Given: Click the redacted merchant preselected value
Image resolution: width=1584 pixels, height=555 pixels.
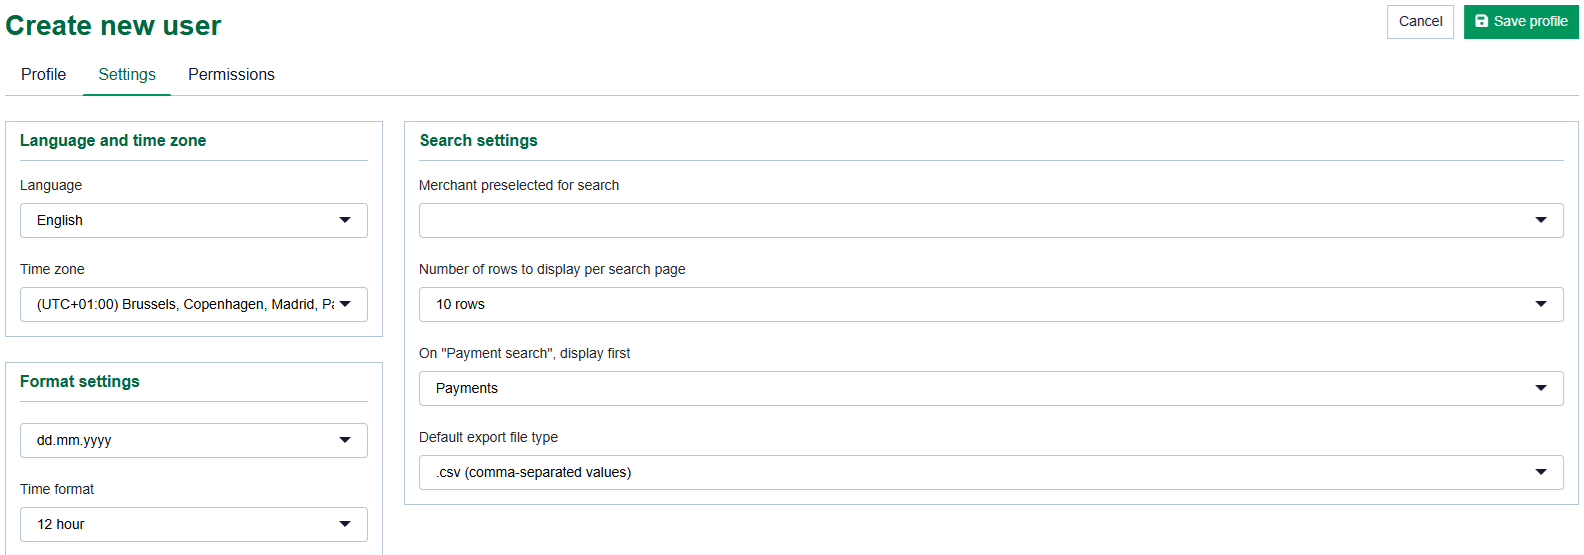Looking at the screenshot, I should point(542,218).
